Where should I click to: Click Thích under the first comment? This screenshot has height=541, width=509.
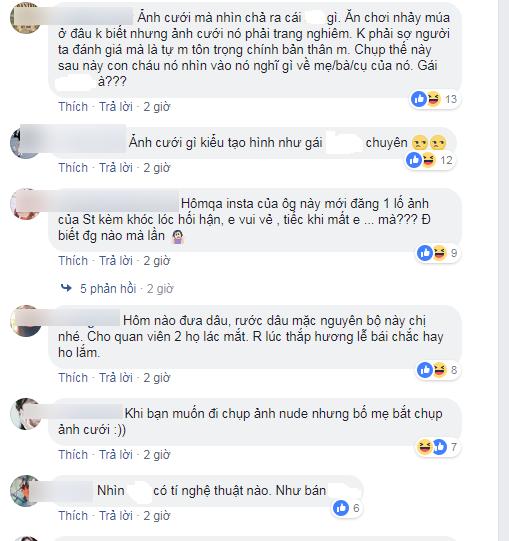tap(73, 107)
